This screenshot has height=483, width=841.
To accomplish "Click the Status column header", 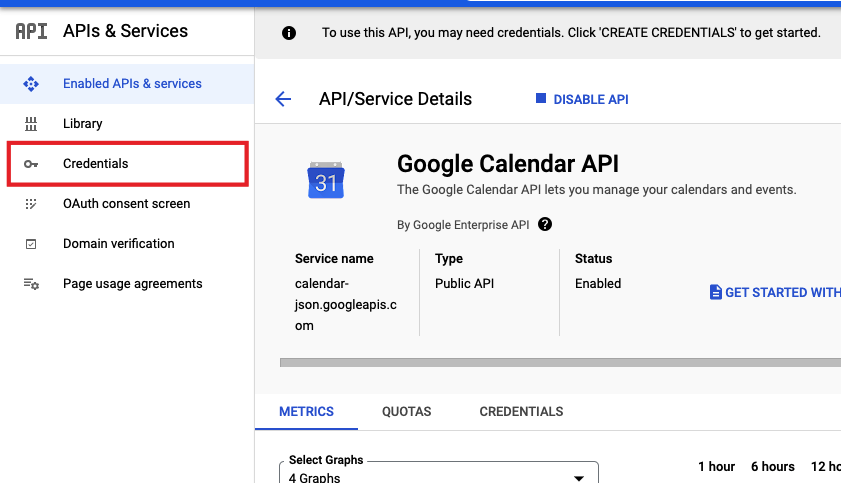I will (x=593, y=259).
